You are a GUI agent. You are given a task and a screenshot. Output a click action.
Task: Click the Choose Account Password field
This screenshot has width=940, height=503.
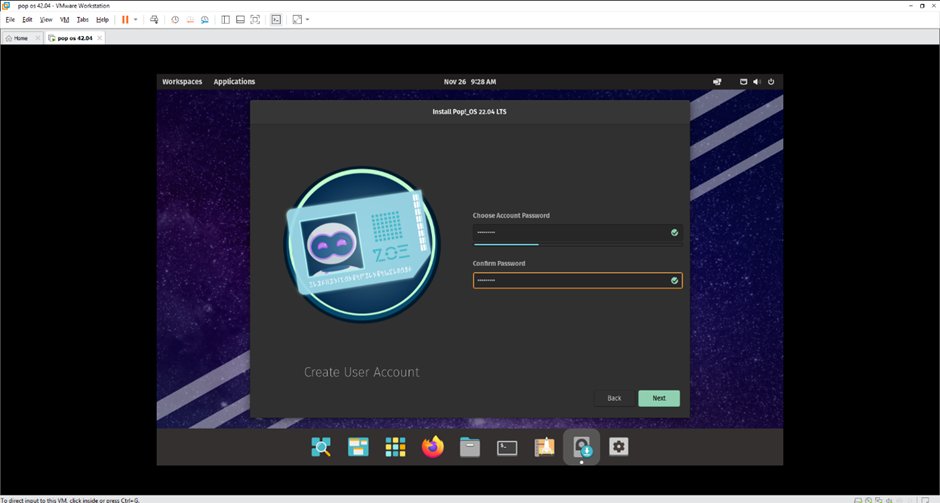coord(570,232)
